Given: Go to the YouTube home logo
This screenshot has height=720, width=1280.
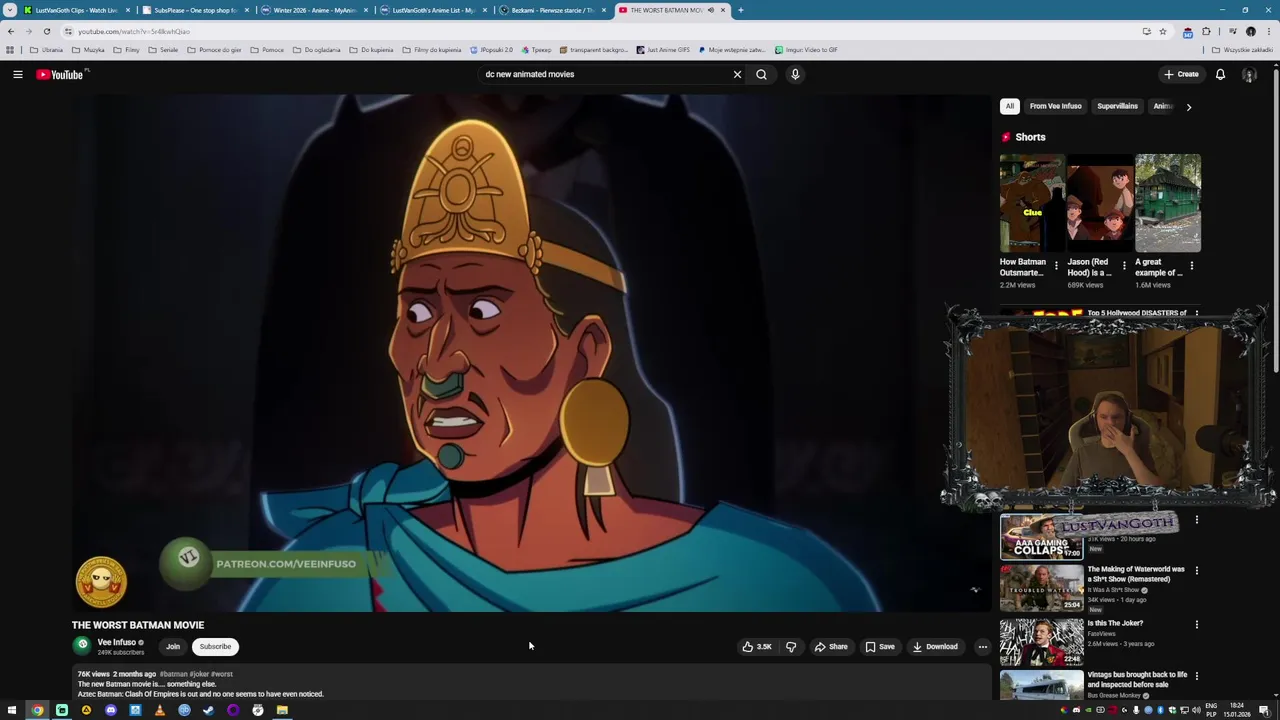Looking at the screenshot, I should click(x=61, y=74).
